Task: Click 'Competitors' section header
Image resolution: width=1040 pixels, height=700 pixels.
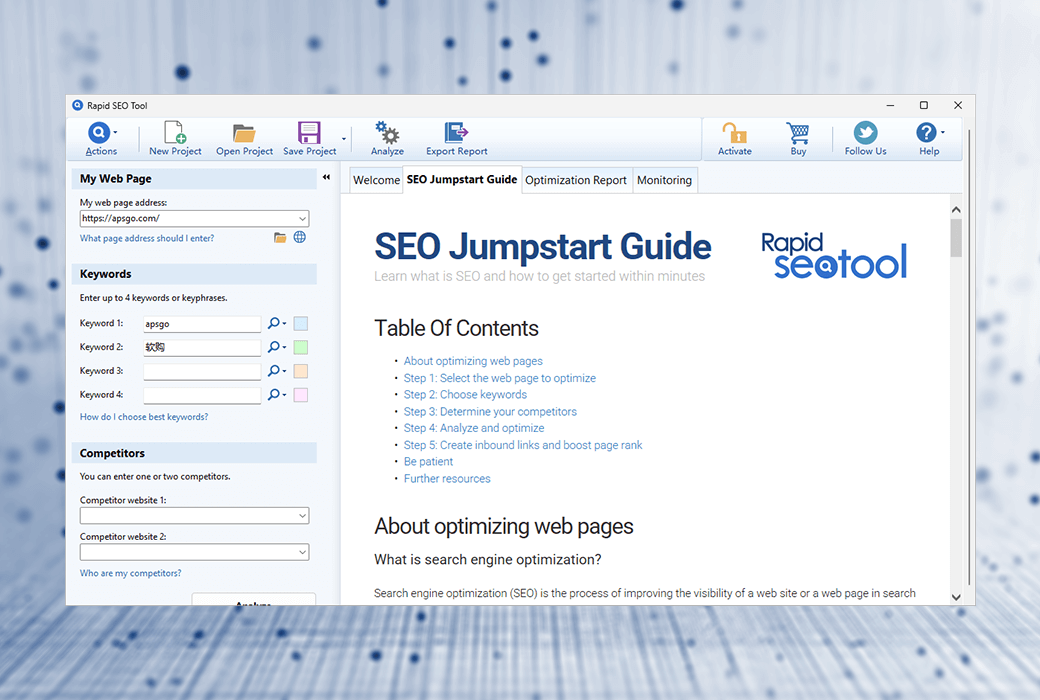Action: click(x=194, y=453)
